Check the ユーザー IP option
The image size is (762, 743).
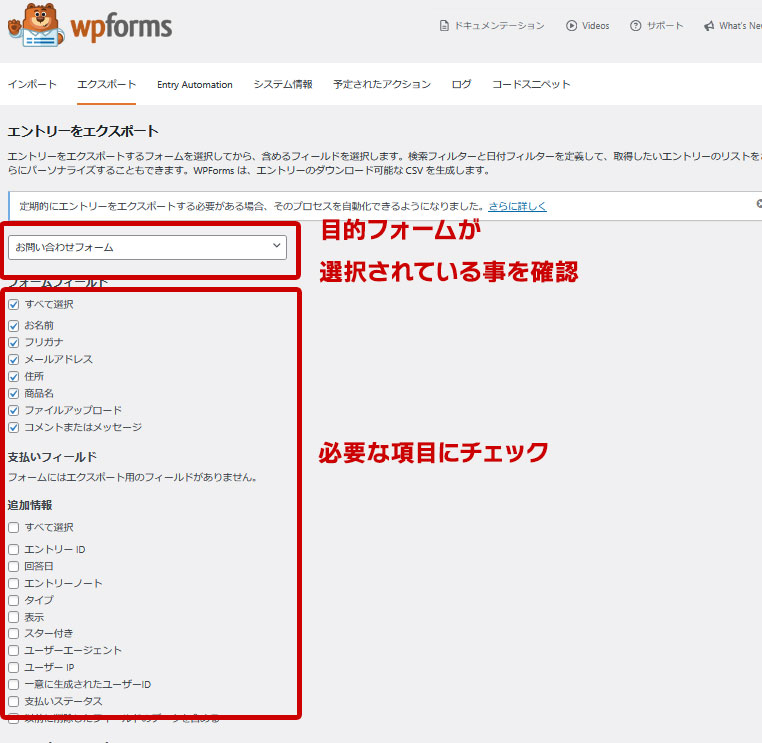[14, 668]
